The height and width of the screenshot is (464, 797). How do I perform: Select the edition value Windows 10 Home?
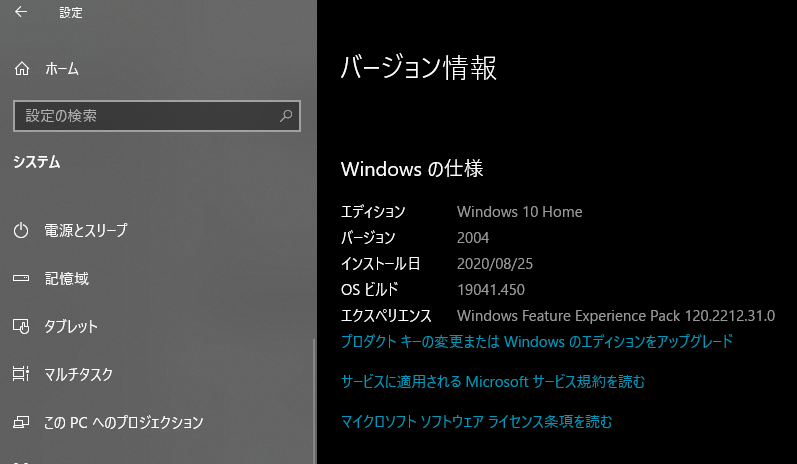click(519, 211)
